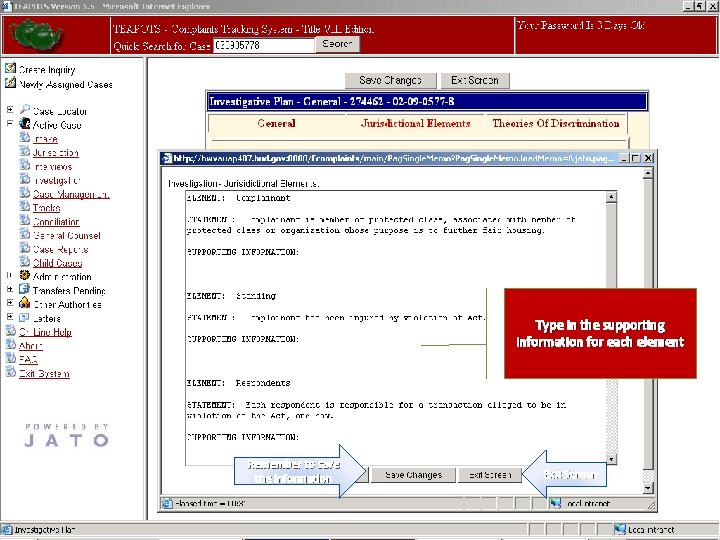
Task: Click the Exit System link
Action: click(x=44, y=374)
